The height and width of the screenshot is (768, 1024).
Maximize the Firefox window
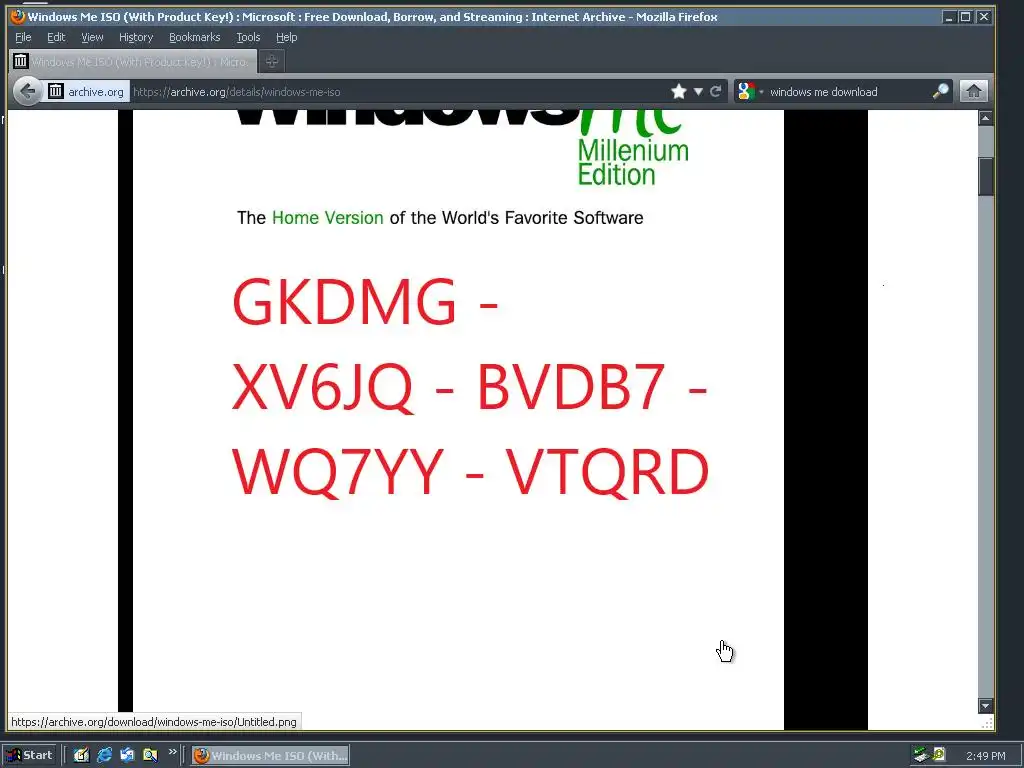click(x=965, y=17)
